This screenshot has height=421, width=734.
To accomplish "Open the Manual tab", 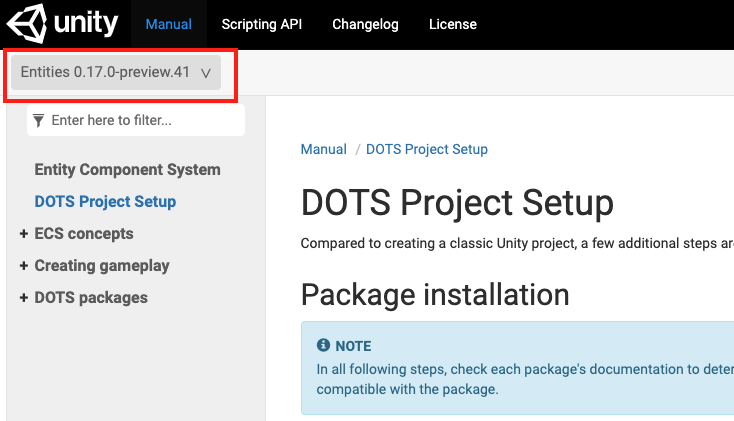I will (169, 24).
